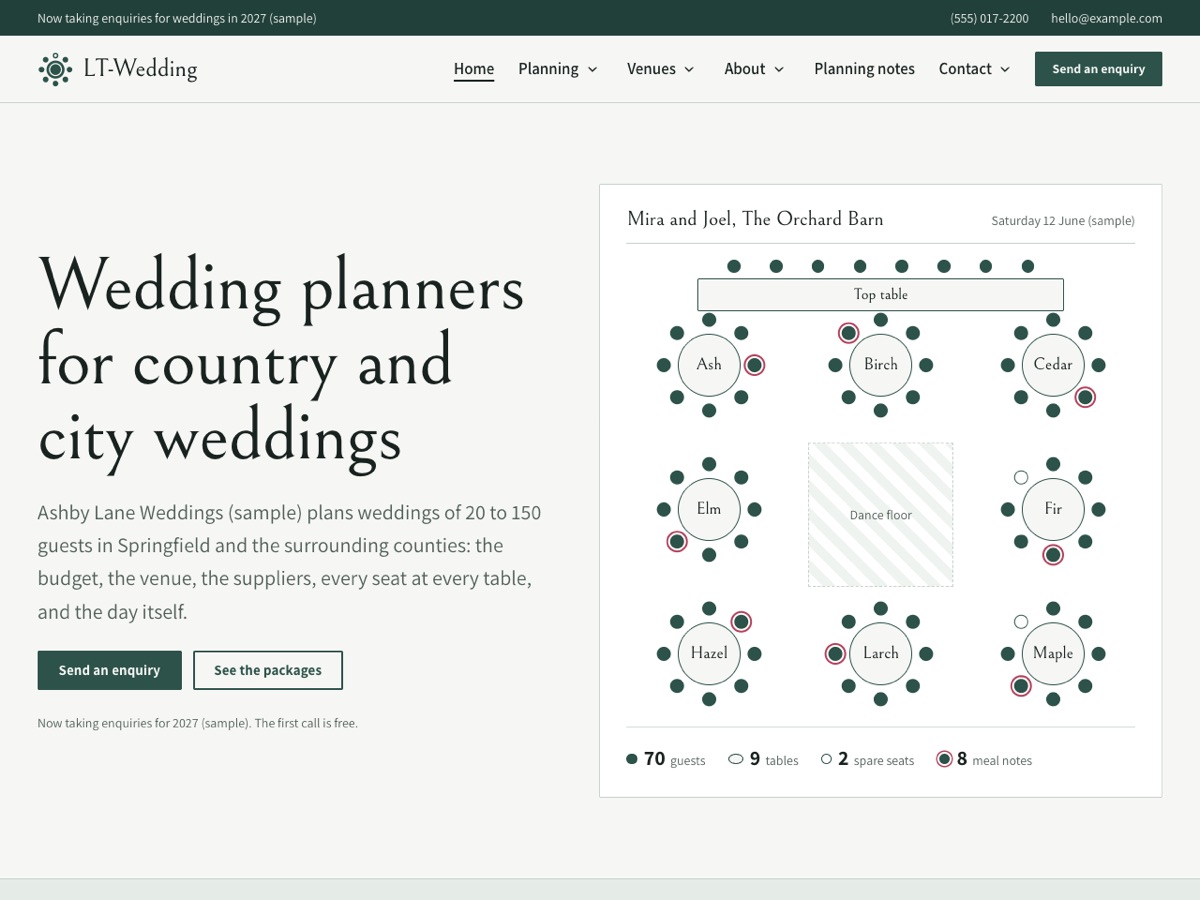
Task: Open the Home nav link
Action: pyautogui.click(x=474, y=69)
